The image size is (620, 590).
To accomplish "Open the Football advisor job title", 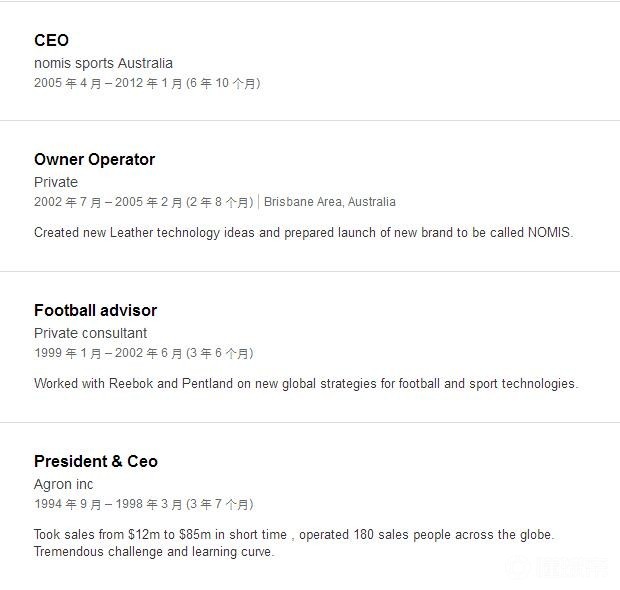I will (x=95, y=310).
